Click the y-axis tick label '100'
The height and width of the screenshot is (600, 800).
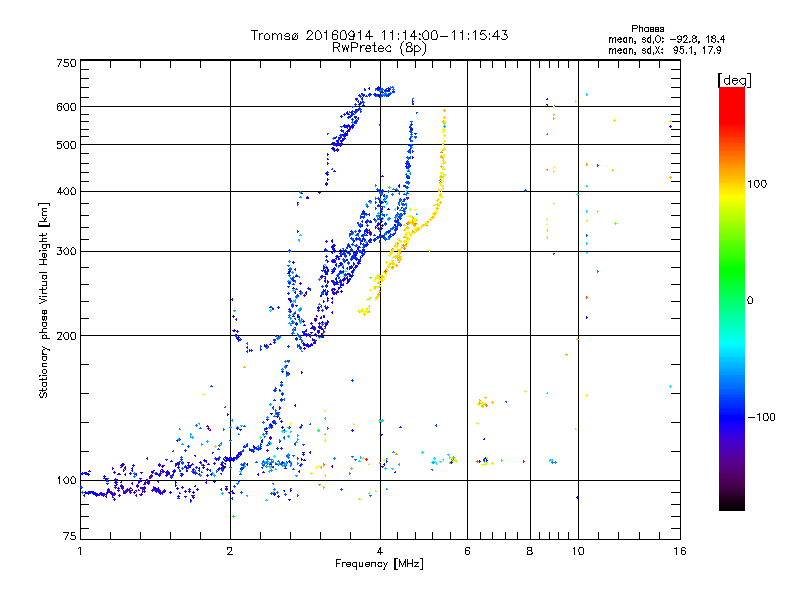tap(66, 480)
